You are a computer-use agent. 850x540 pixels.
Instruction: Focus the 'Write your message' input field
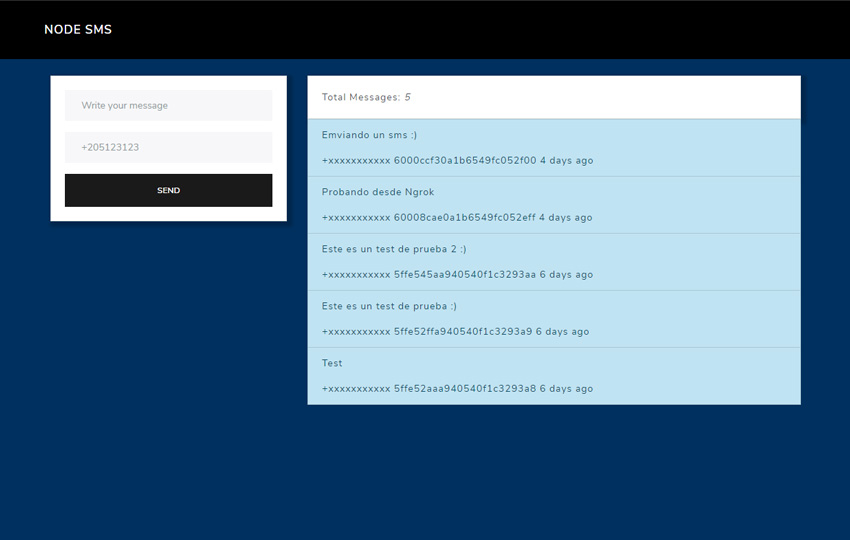pos(168,105)
